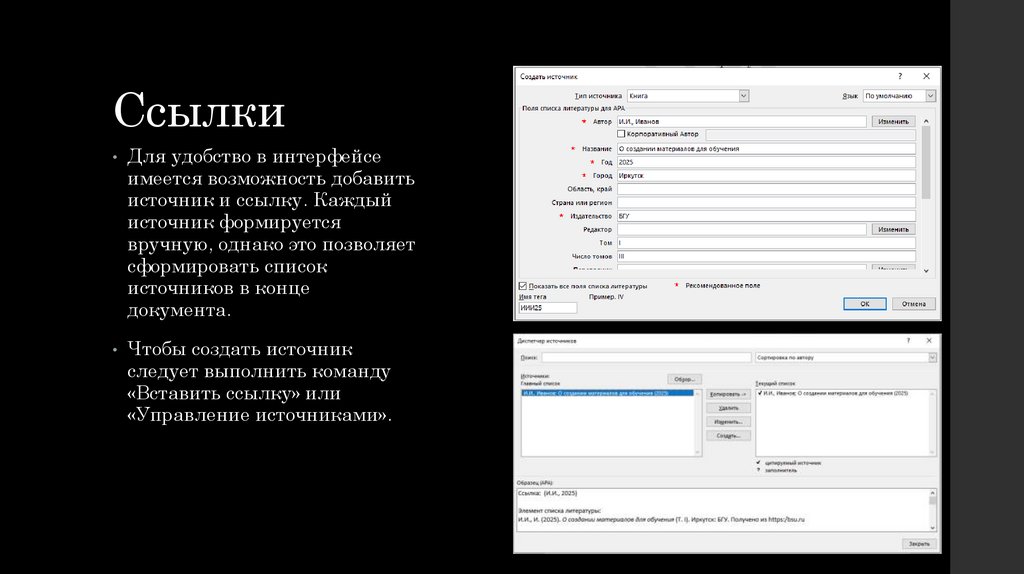Select highlighted Иванов entry in Главный список
The image size is (1024, 574).
point(607,393)
